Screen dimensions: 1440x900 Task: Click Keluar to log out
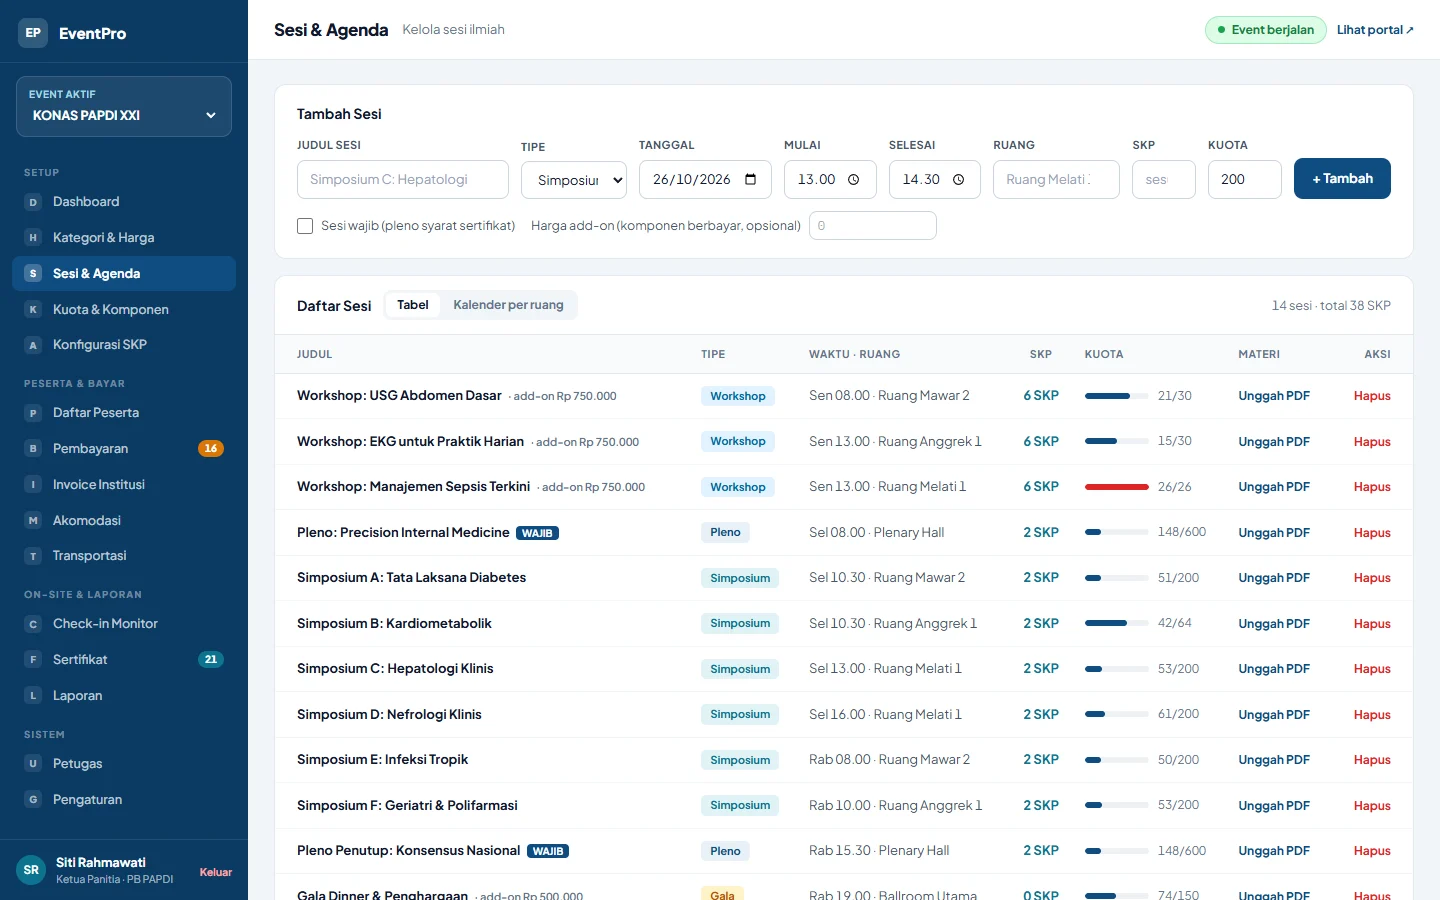coord(216,872)
